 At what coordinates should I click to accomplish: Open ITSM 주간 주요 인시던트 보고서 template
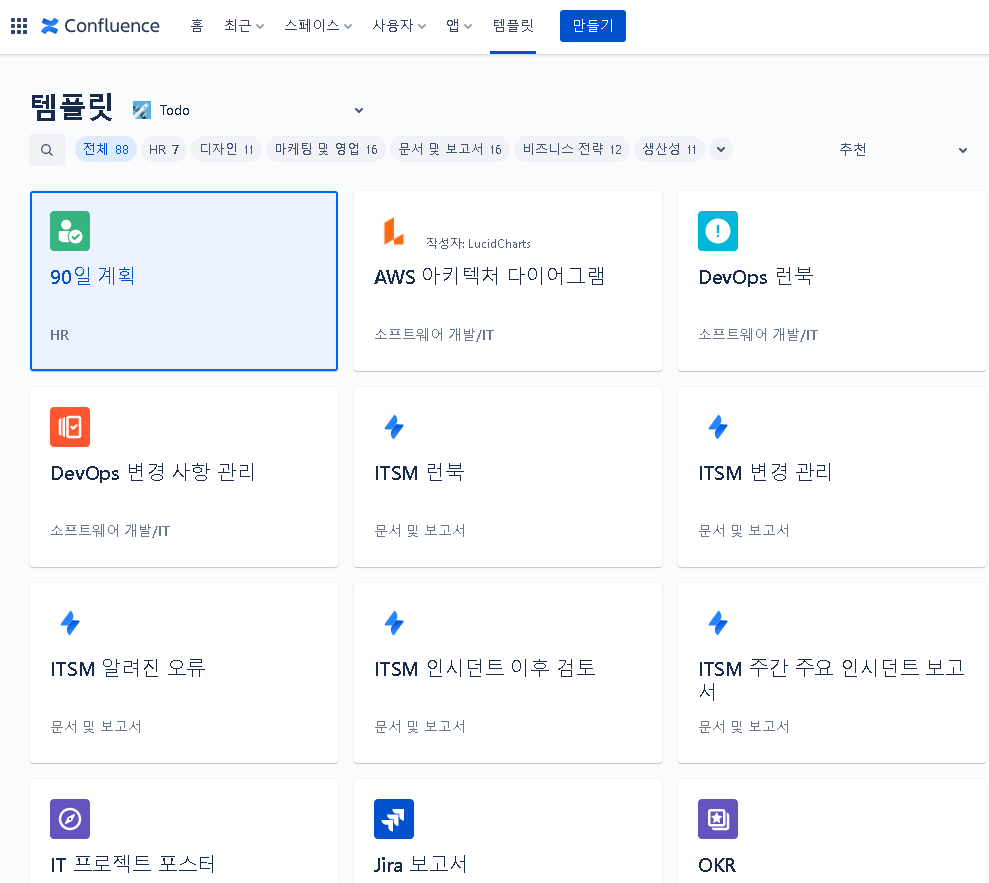tap(831, 680)
